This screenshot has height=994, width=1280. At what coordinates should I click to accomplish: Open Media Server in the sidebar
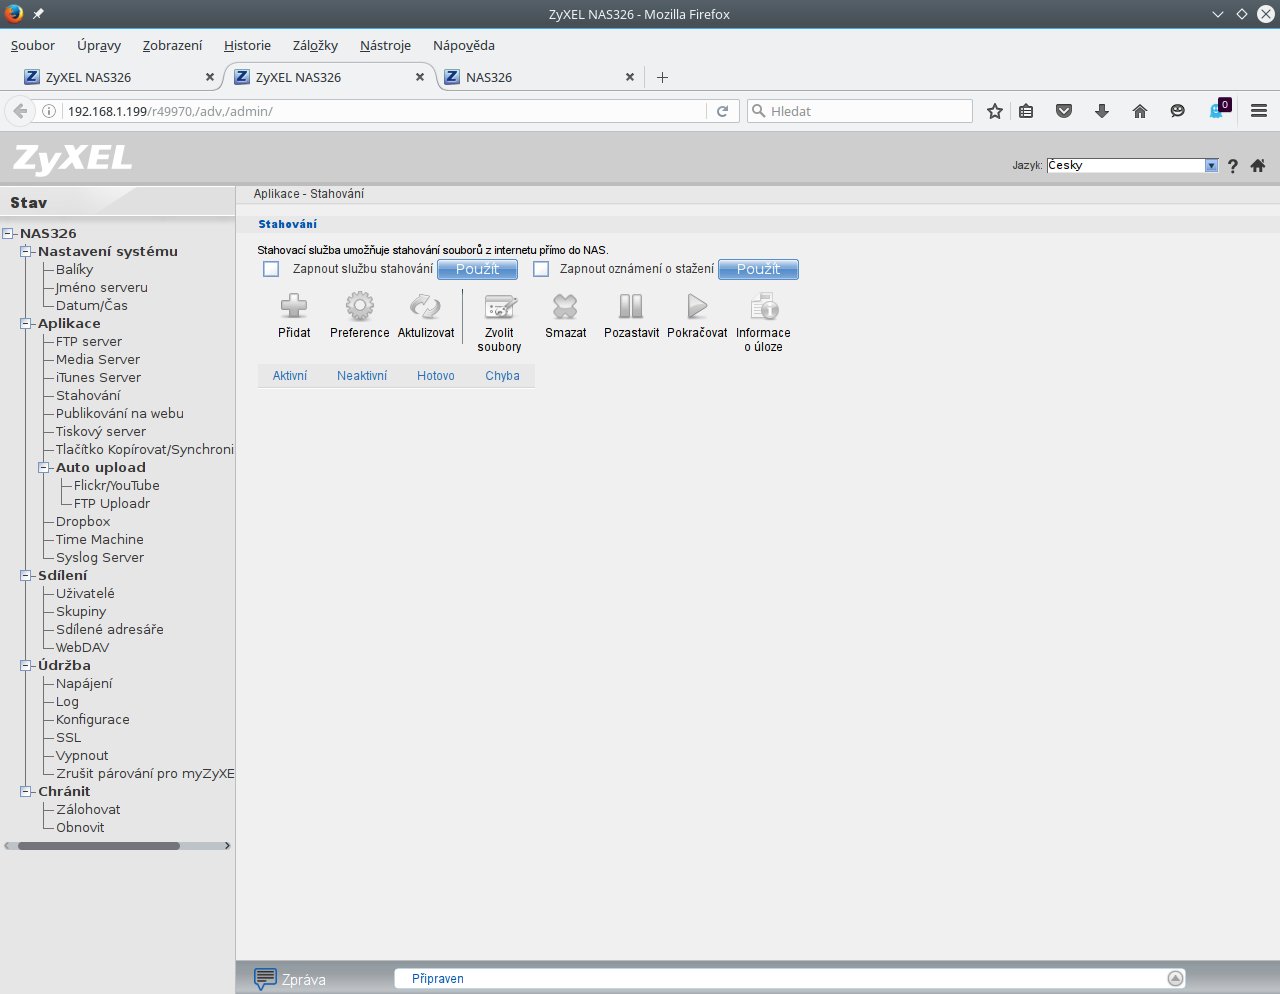(x=98, y=360)
